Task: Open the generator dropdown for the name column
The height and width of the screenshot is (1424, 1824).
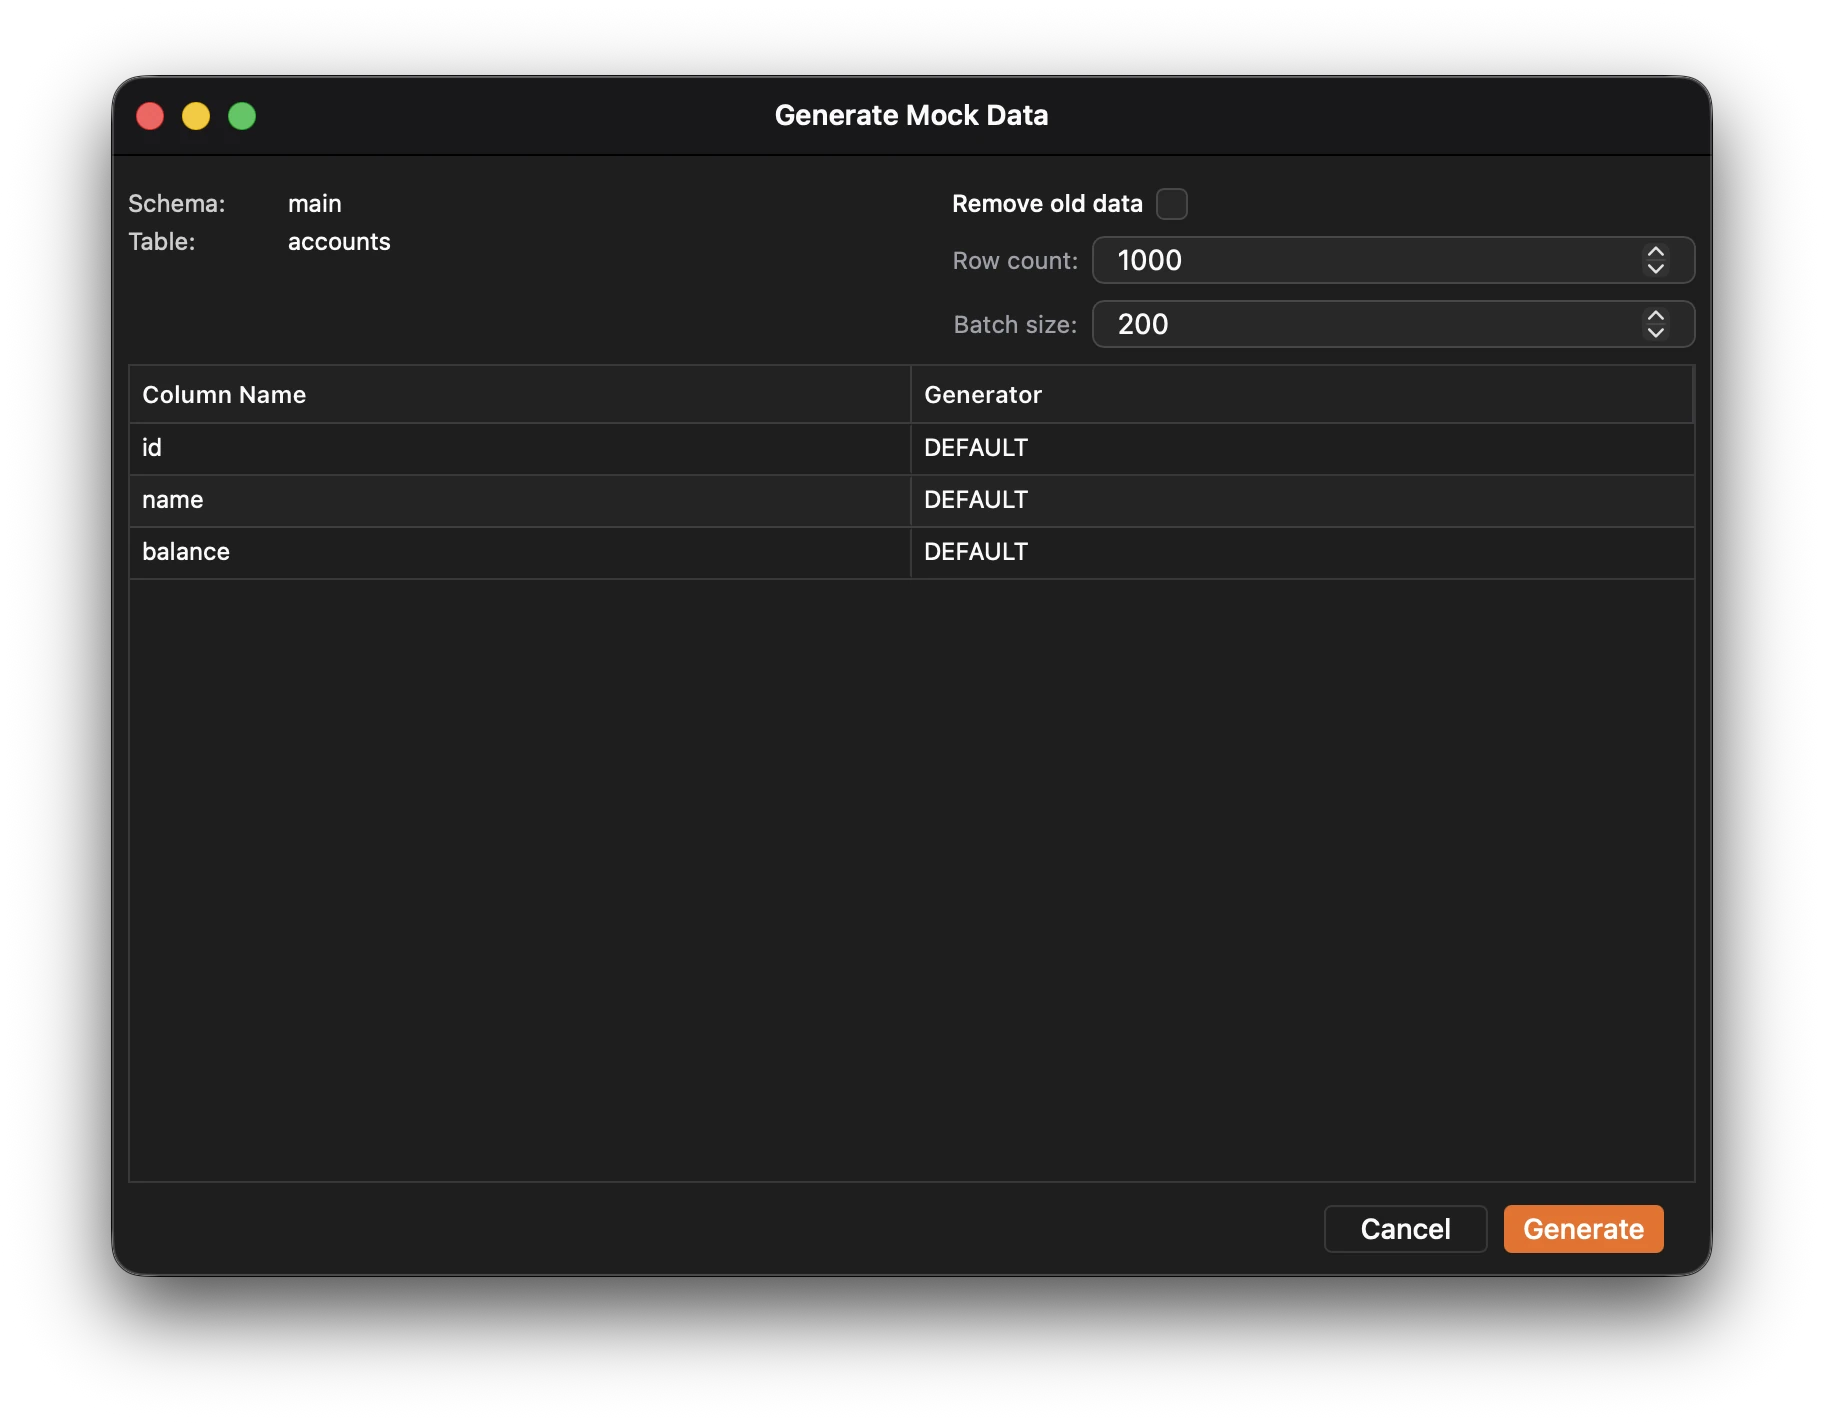Action: point(1300,500)
